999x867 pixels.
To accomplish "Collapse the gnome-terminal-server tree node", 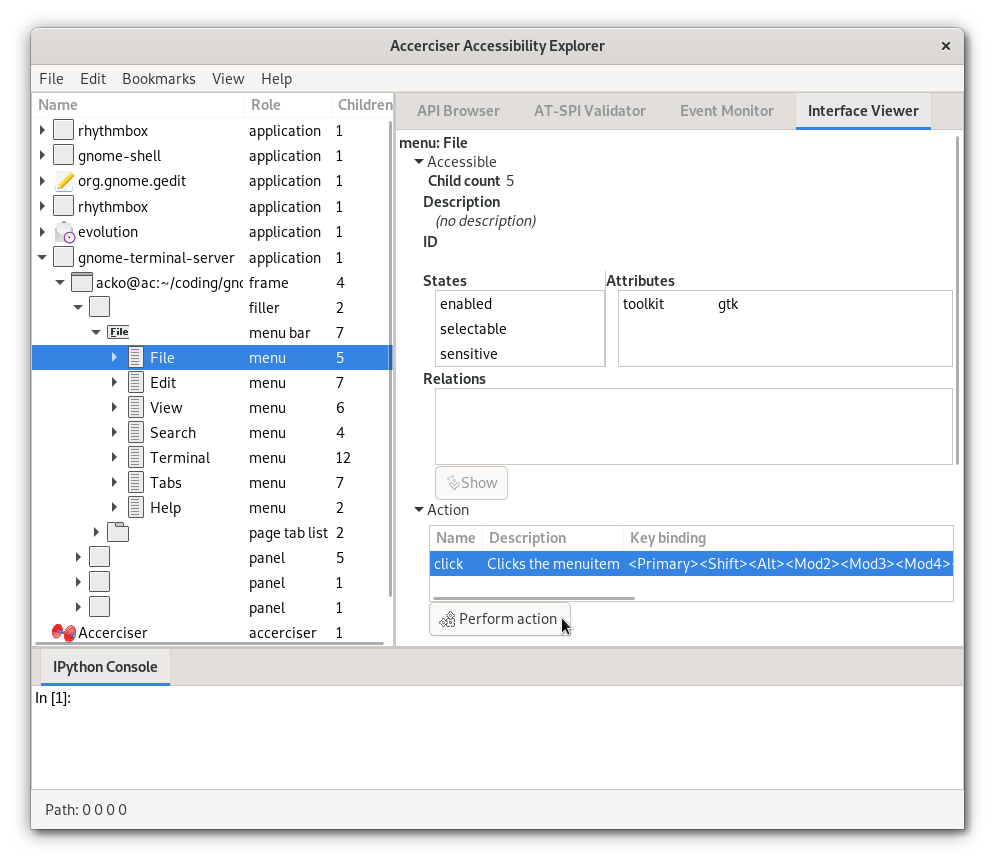I will pos(42,258).
